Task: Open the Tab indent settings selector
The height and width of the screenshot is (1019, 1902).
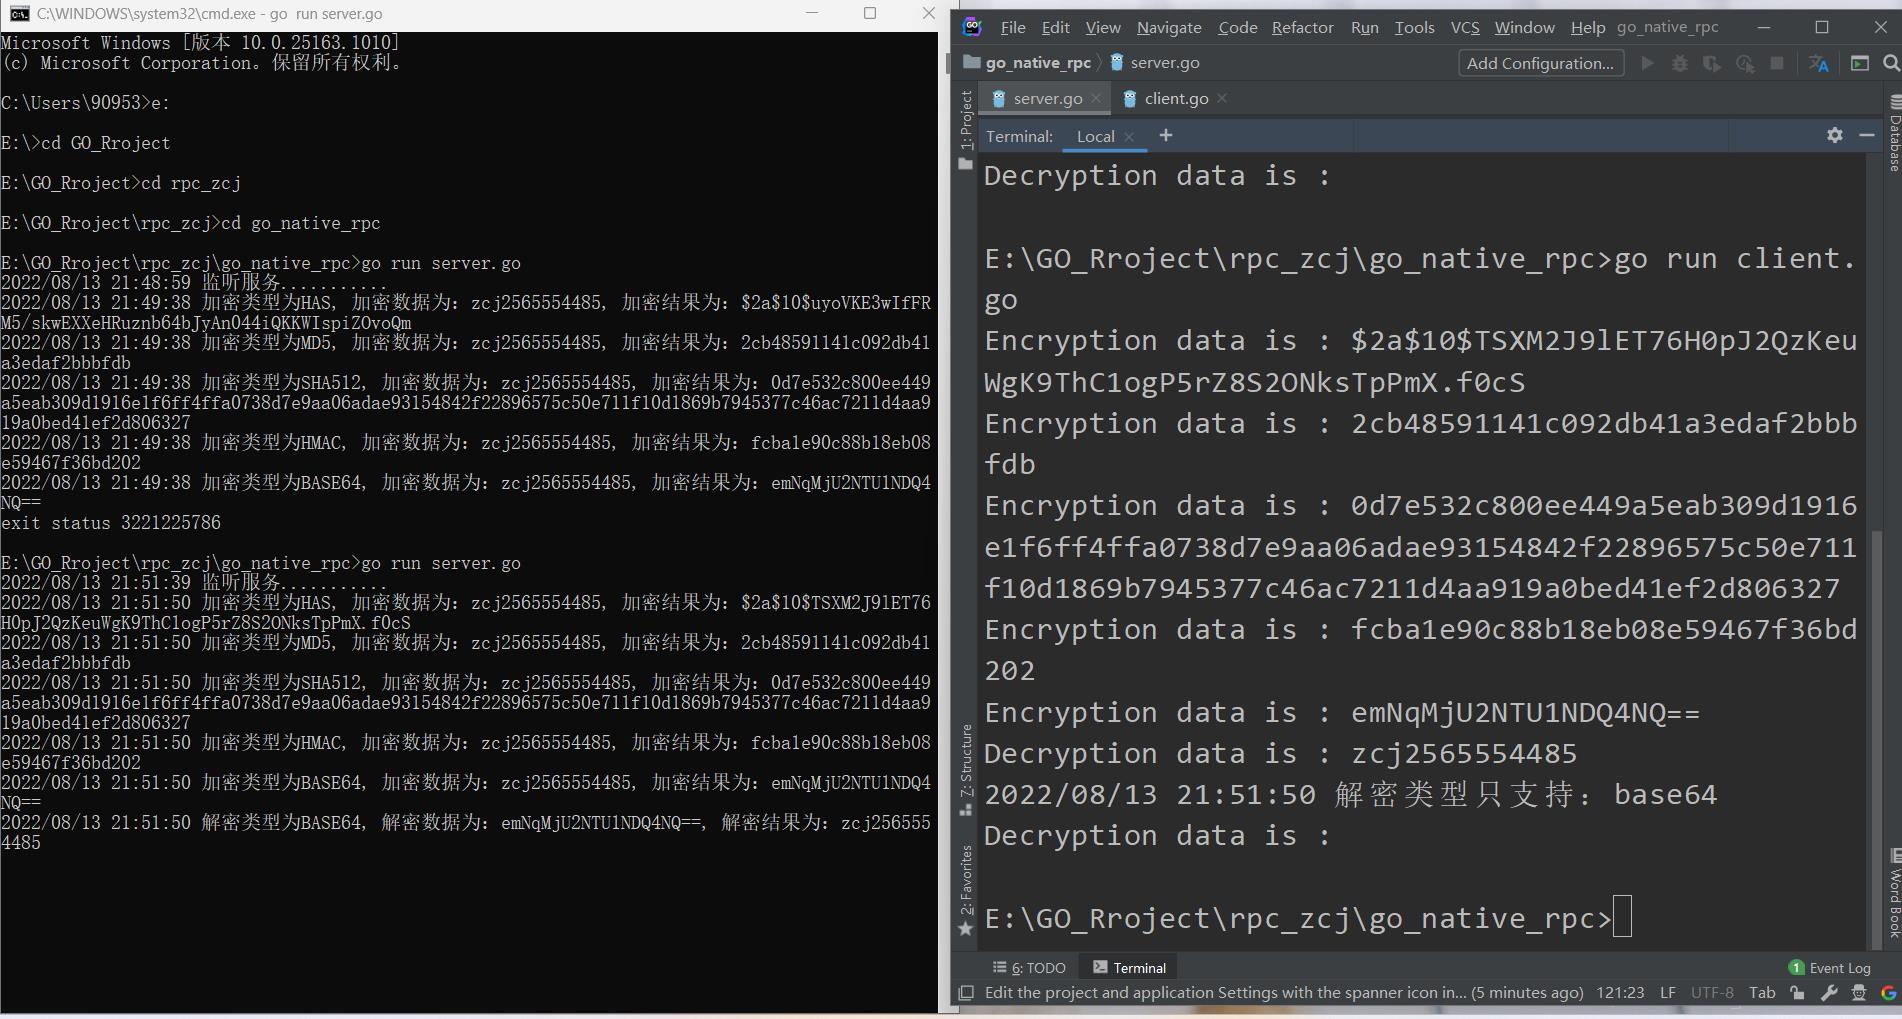Action: [1761, 993]
